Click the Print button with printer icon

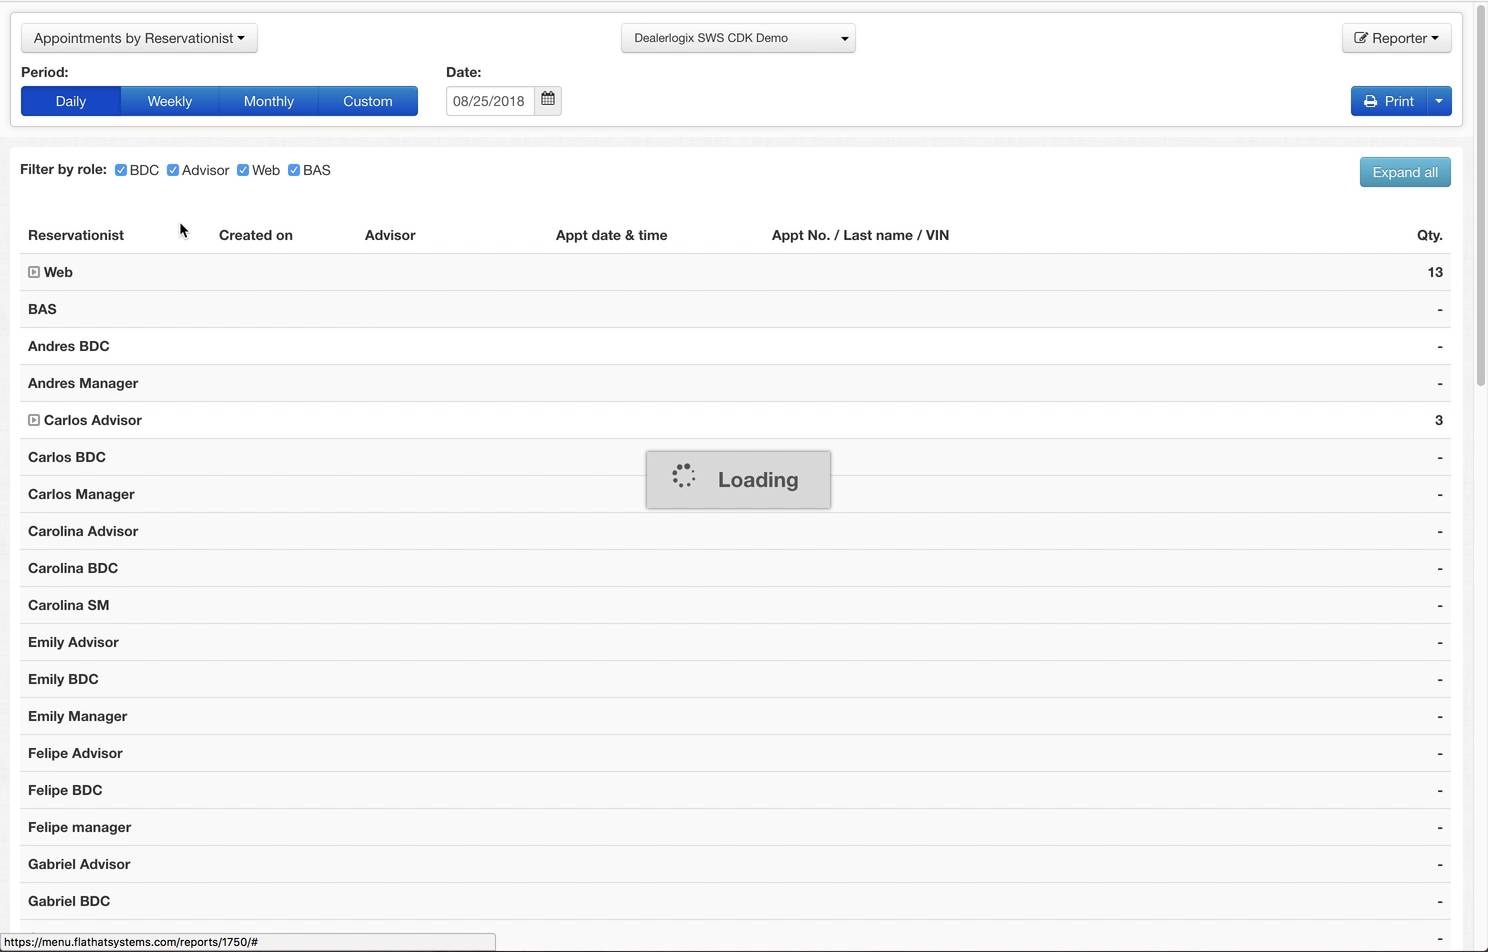point(1388,101)
